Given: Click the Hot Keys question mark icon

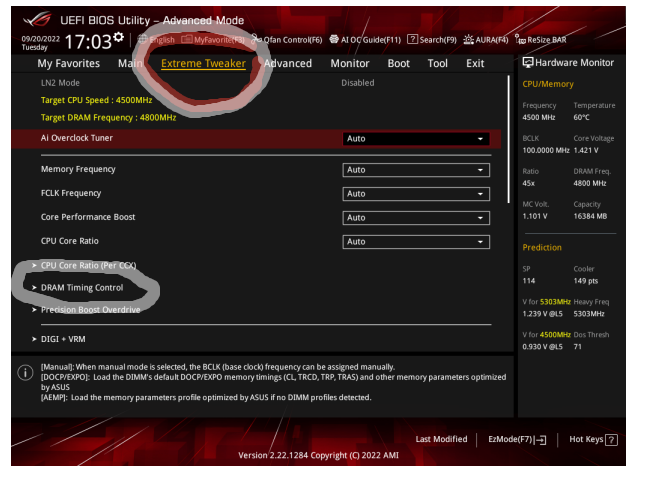Looking at the screenshot, I should (612, 440).
